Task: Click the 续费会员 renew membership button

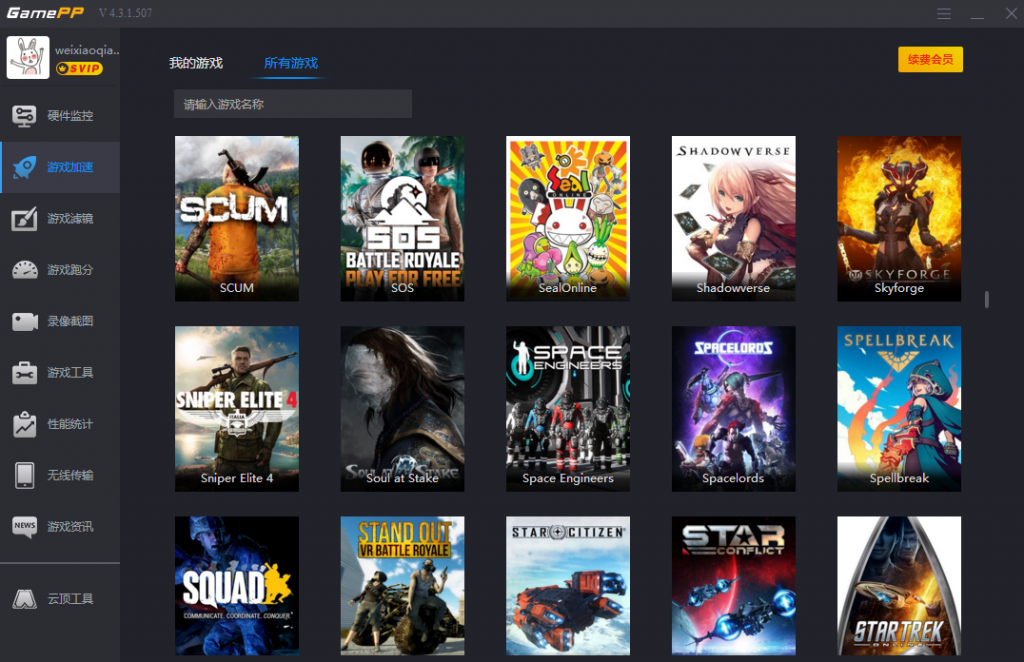Action: coord(930,59)
